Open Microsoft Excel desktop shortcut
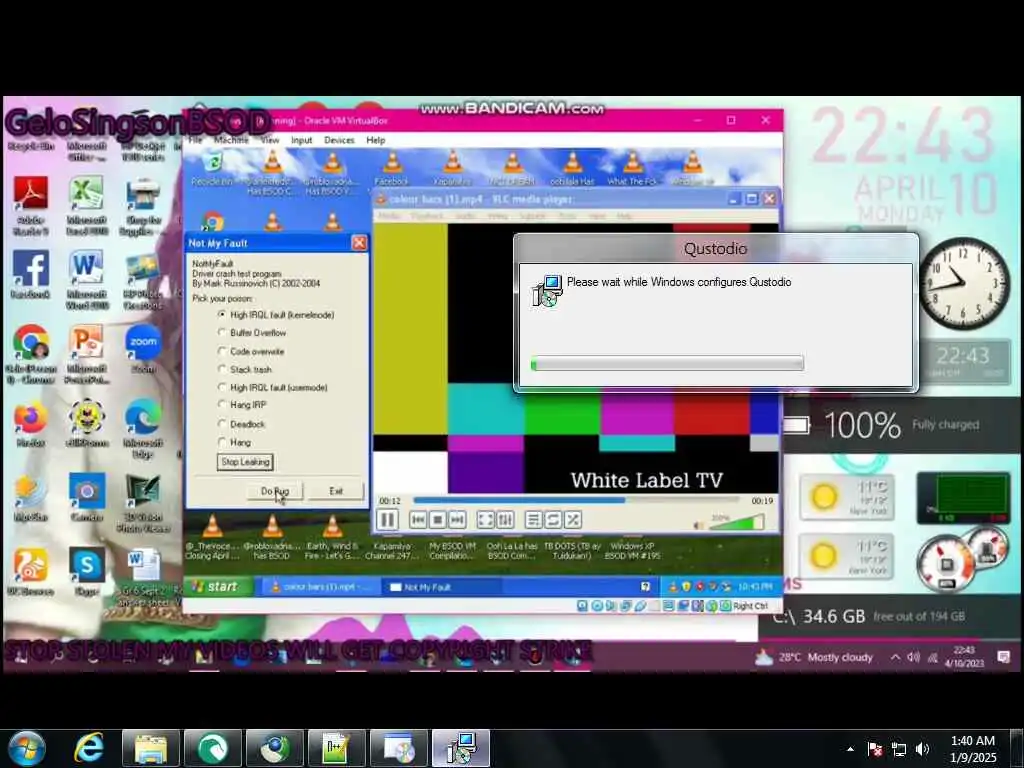 coord(87,206)
